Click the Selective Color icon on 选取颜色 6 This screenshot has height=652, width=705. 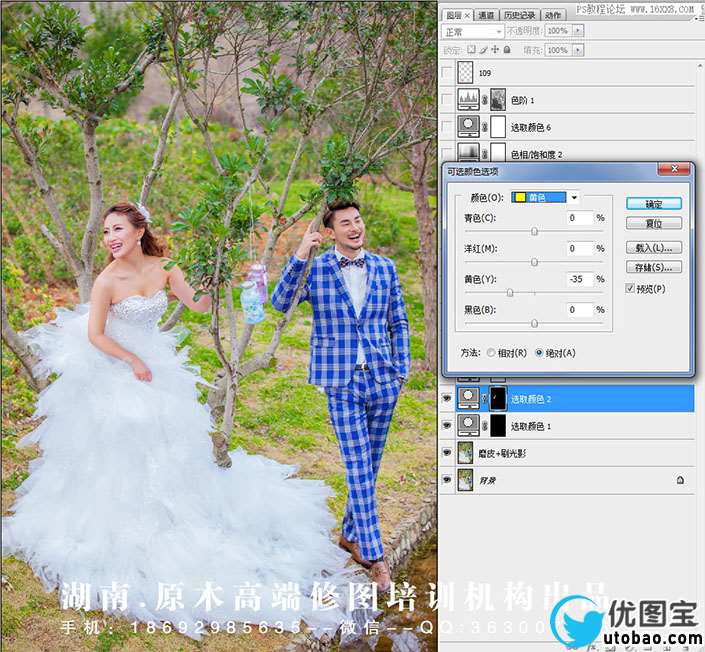coord(468,126)
